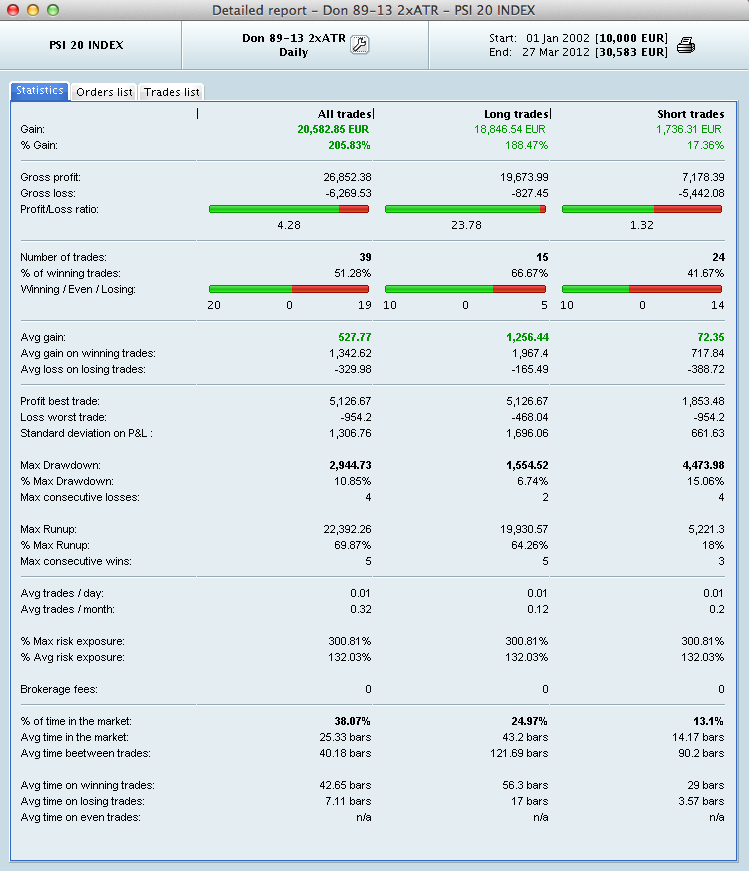Zoom window with green button
This screenshot has width=749, height=871.
(53, 10)
